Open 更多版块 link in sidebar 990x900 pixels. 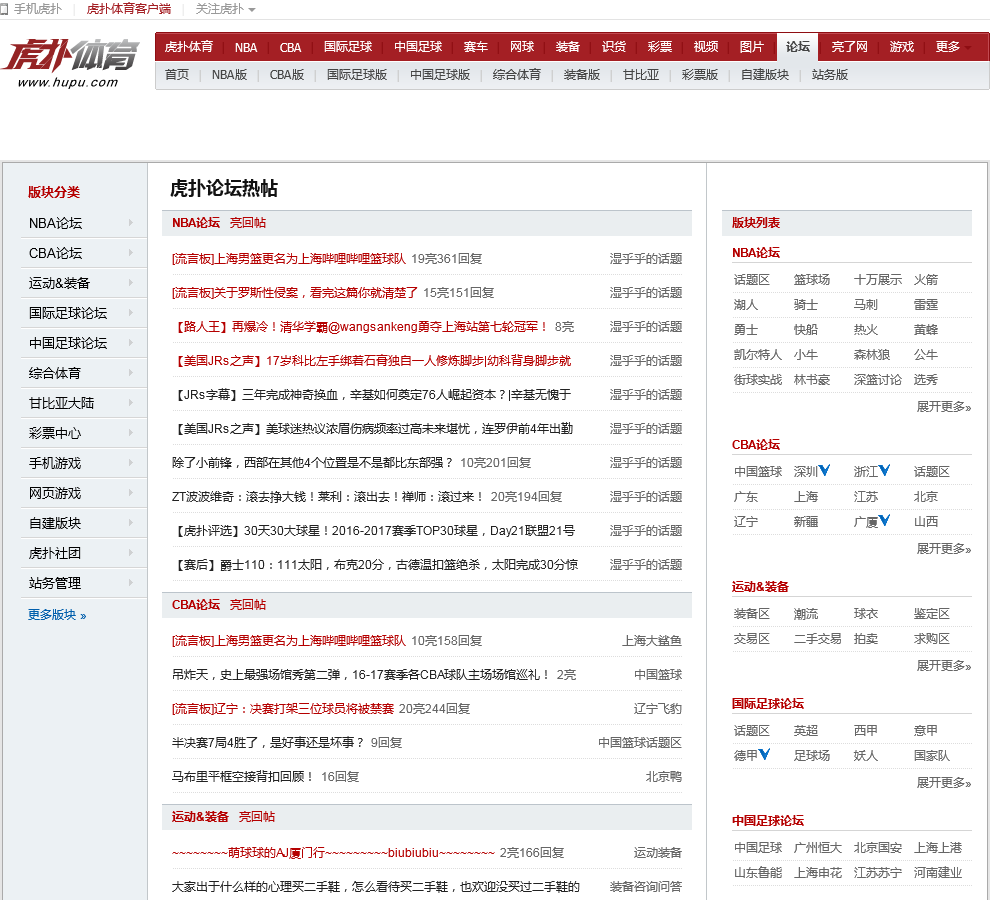pyautogui.click(x=57, y=615)
